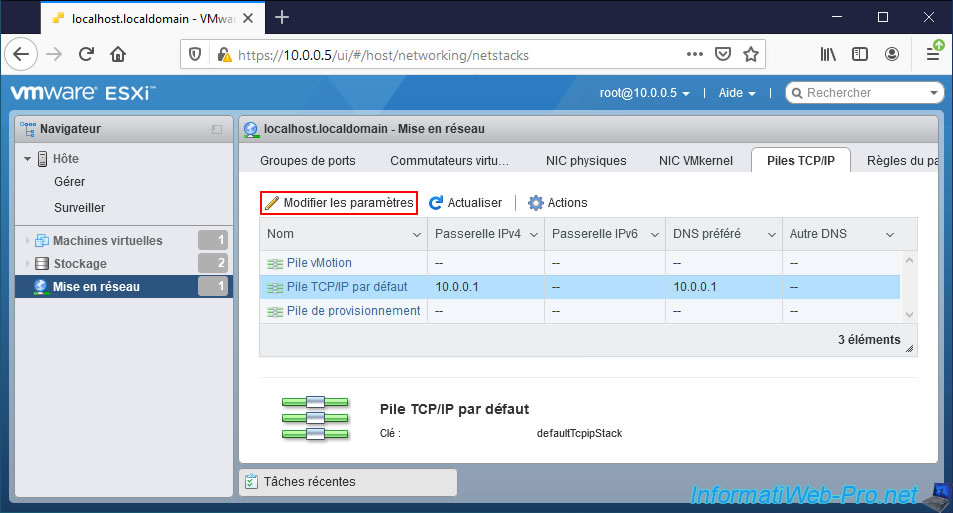The image size is (953, 513).
Task: Open Surveiller under Hôte
Action: pos(80,208)
